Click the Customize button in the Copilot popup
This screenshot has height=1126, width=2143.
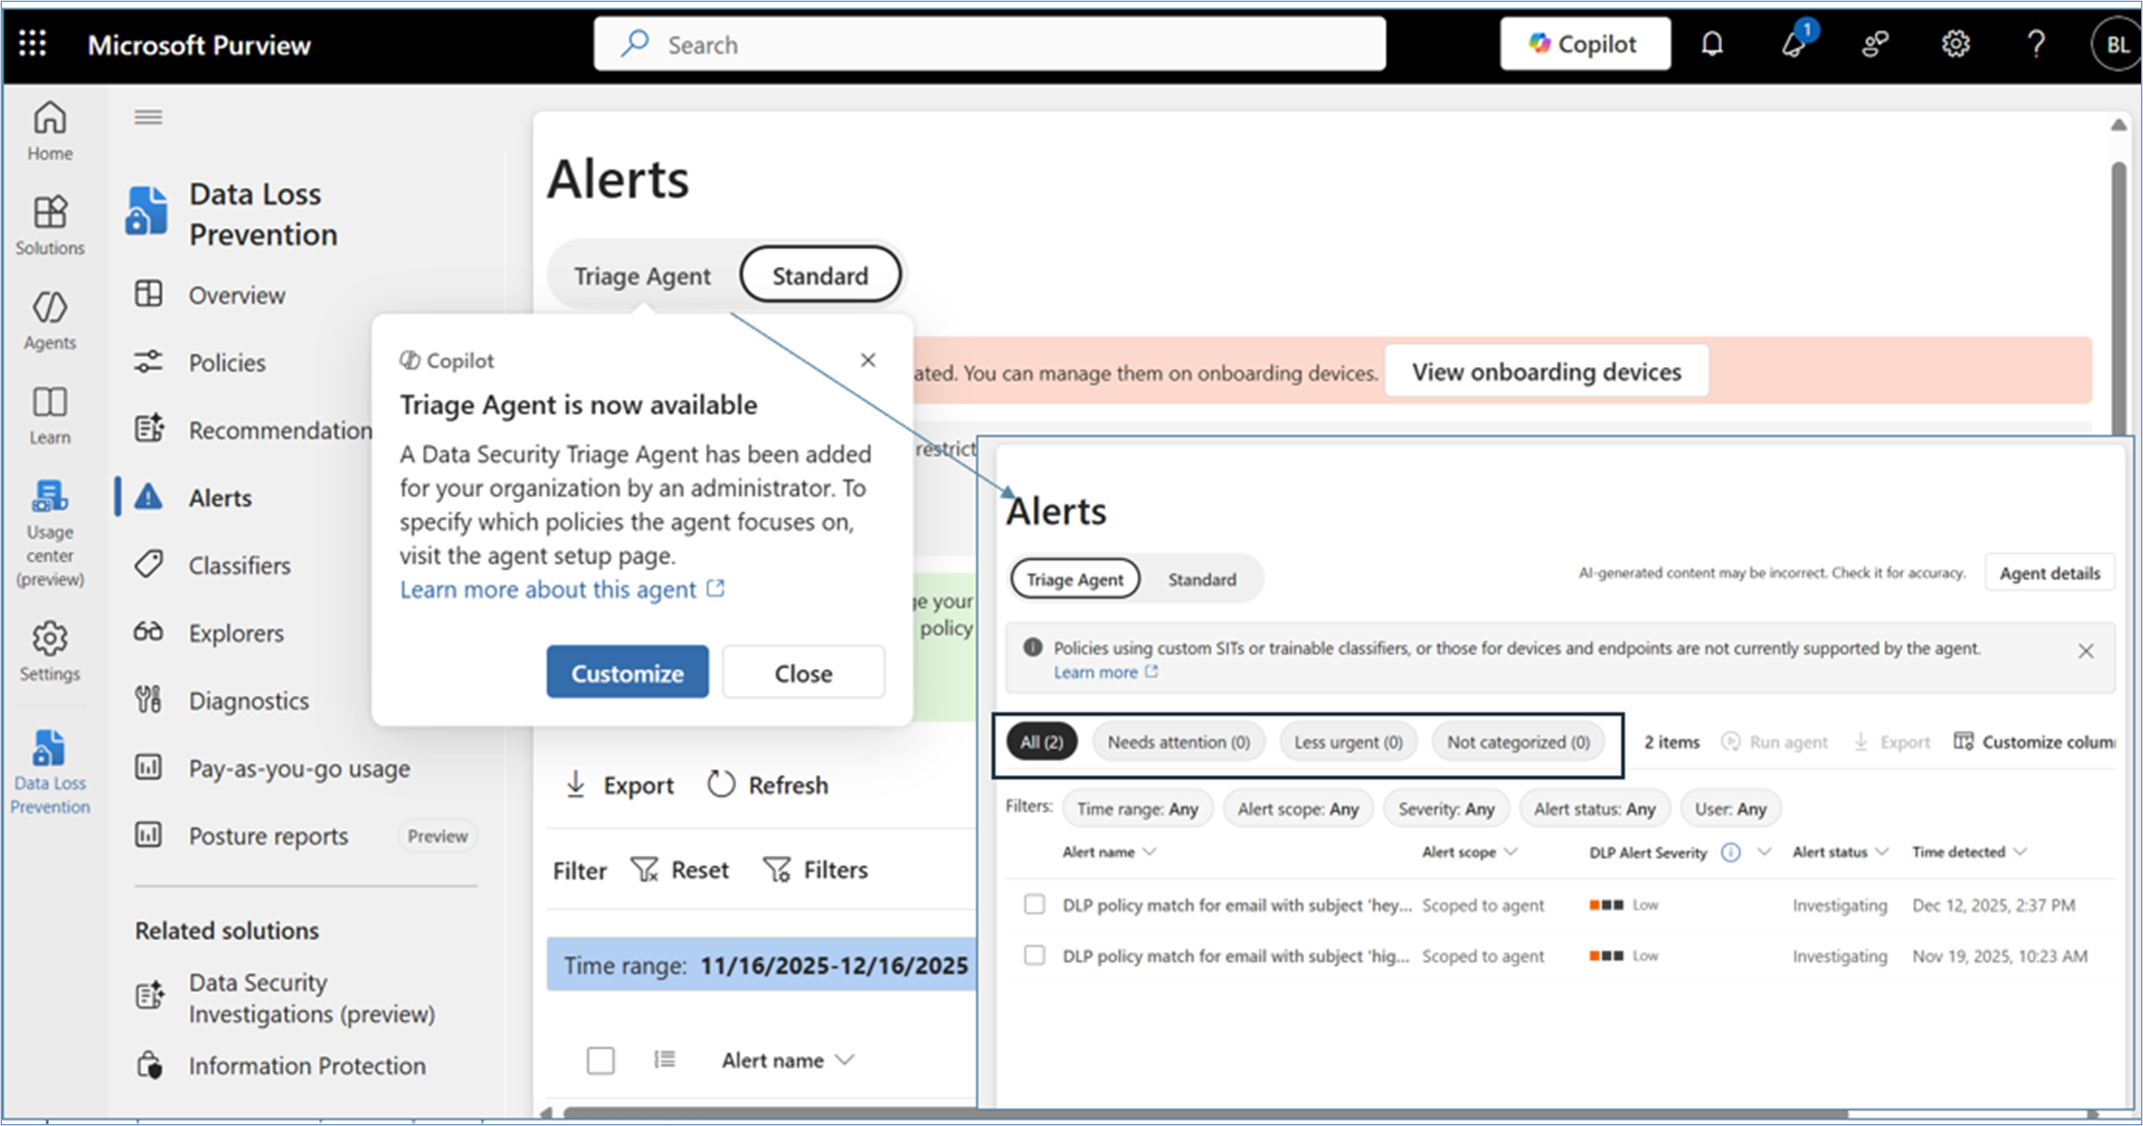click(627, 673)
